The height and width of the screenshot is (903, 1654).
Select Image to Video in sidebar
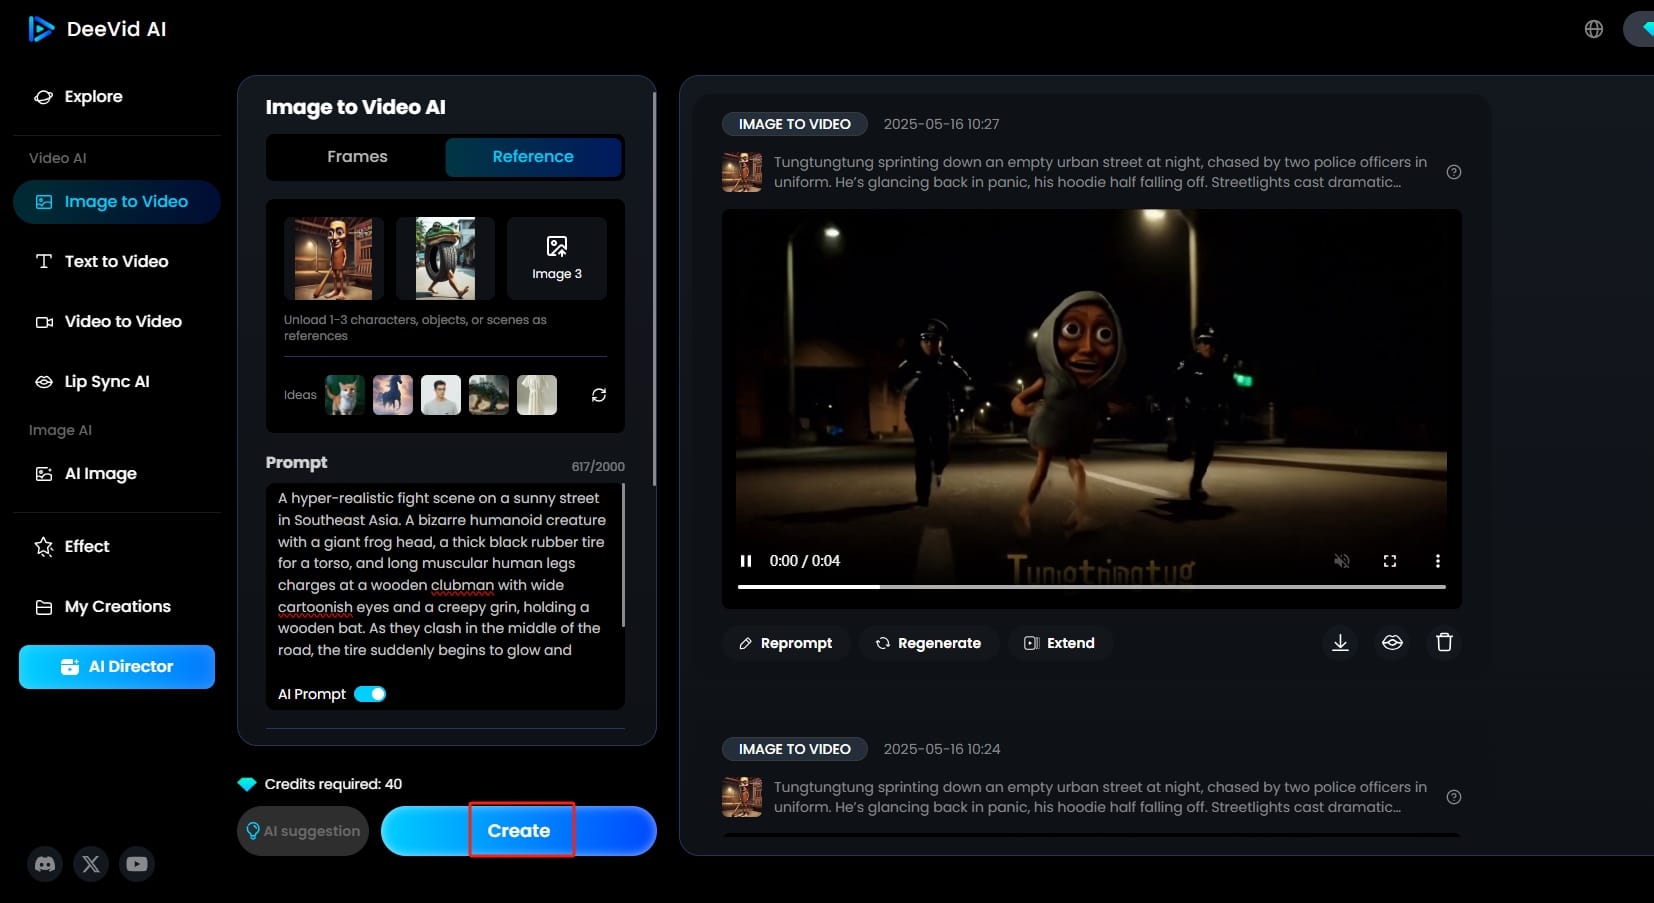pyautogui.click(x=117, y=202)
